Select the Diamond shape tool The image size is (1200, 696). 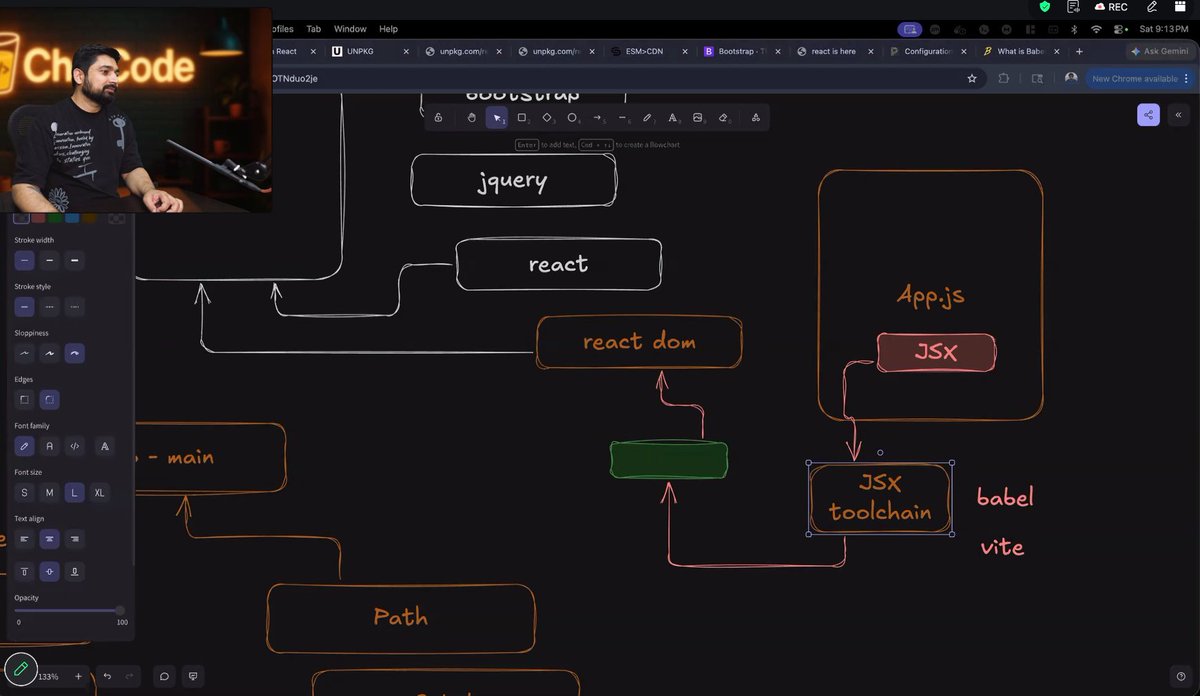547,118
